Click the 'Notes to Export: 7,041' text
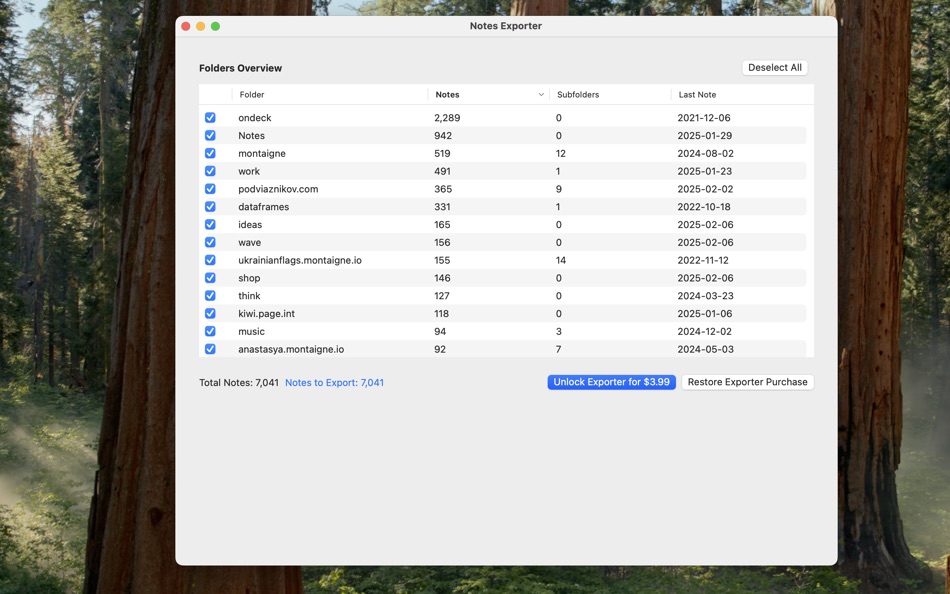The height and width of the screenshot is (594, 950). 334,382
